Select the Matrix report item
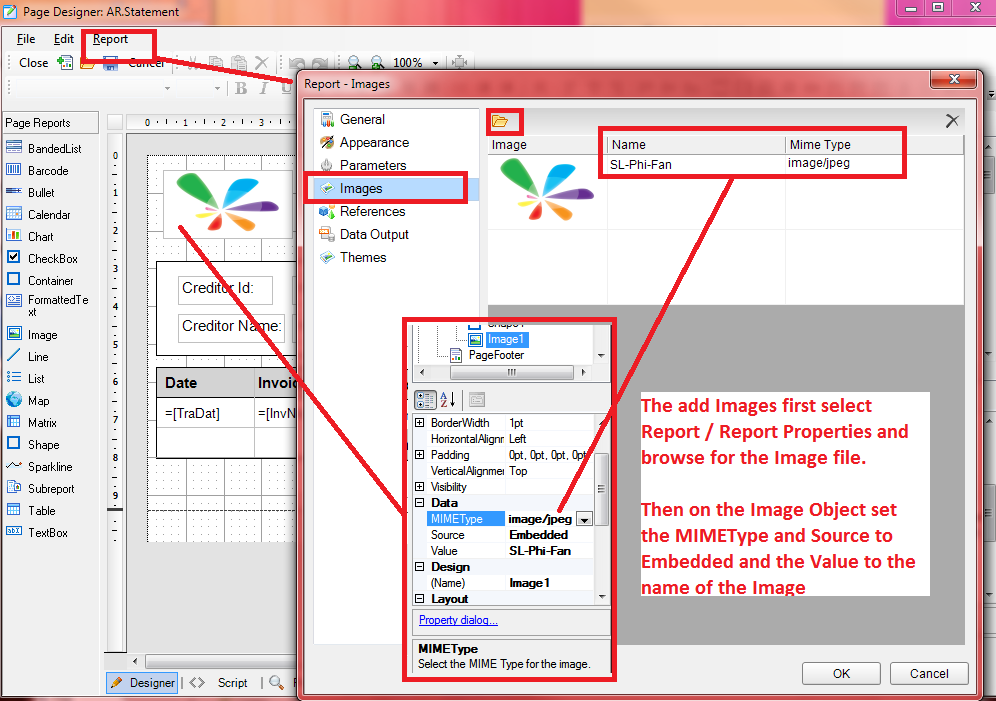Screen dimensions: 996x701 32,423
